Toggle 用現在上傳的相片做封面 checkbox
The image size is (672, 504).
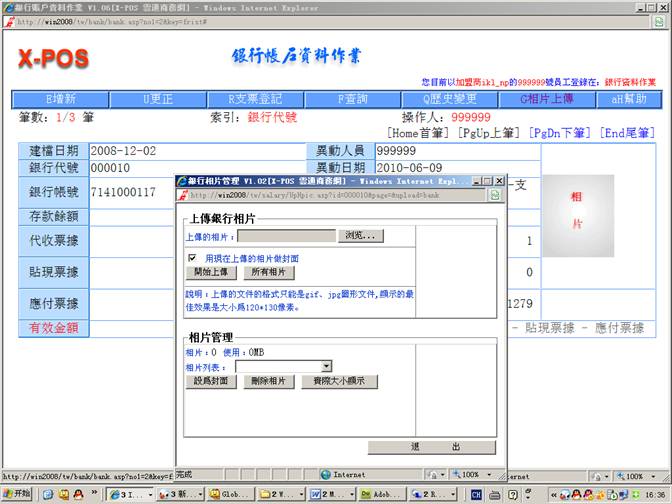click(x=192, y=258)
